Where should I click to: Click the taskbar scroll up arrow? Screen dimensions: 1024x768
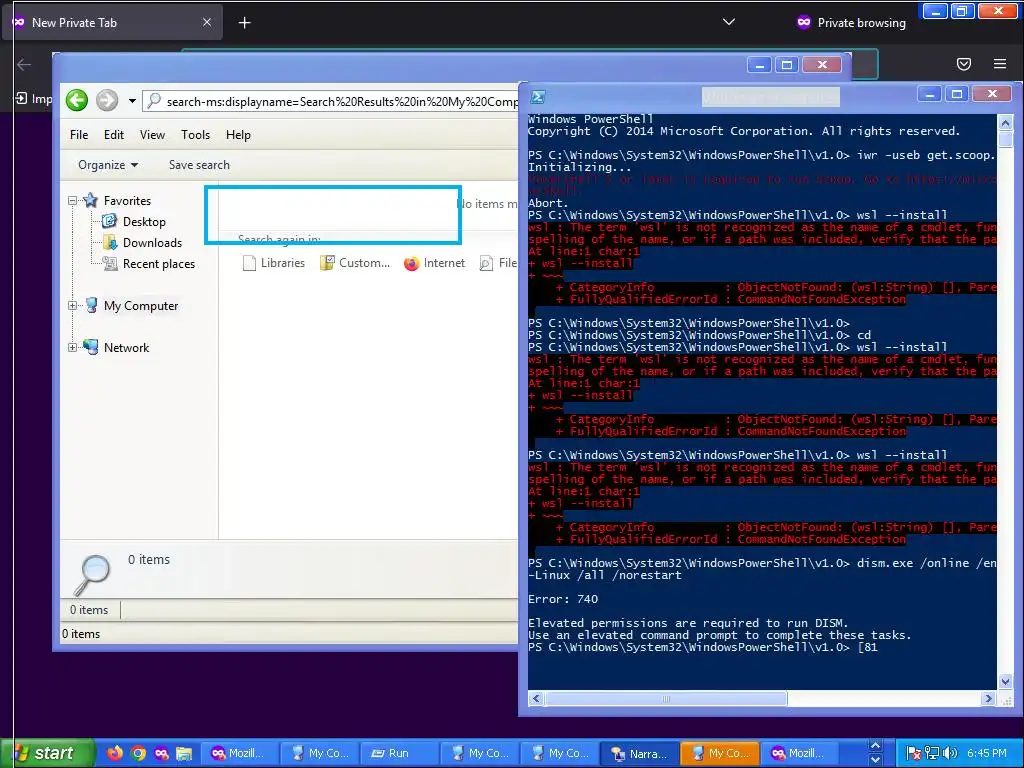[875, 746]
